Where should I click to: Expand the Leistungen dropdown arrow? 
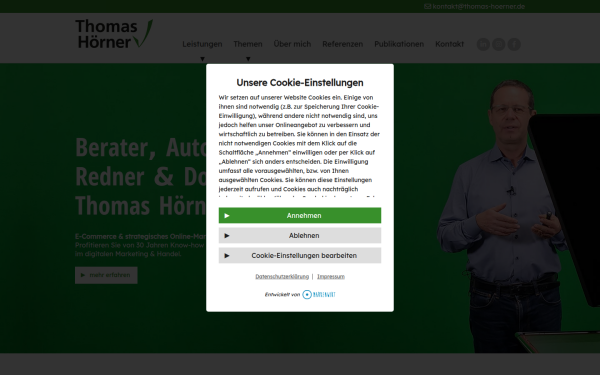pos(202,59)
